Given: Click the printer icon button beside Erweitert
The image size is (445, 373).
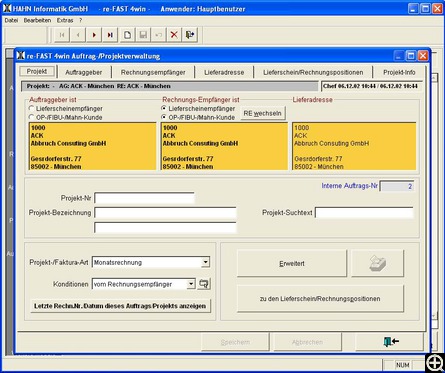Looking at the screenshot, I should click(x=377, y=263).
